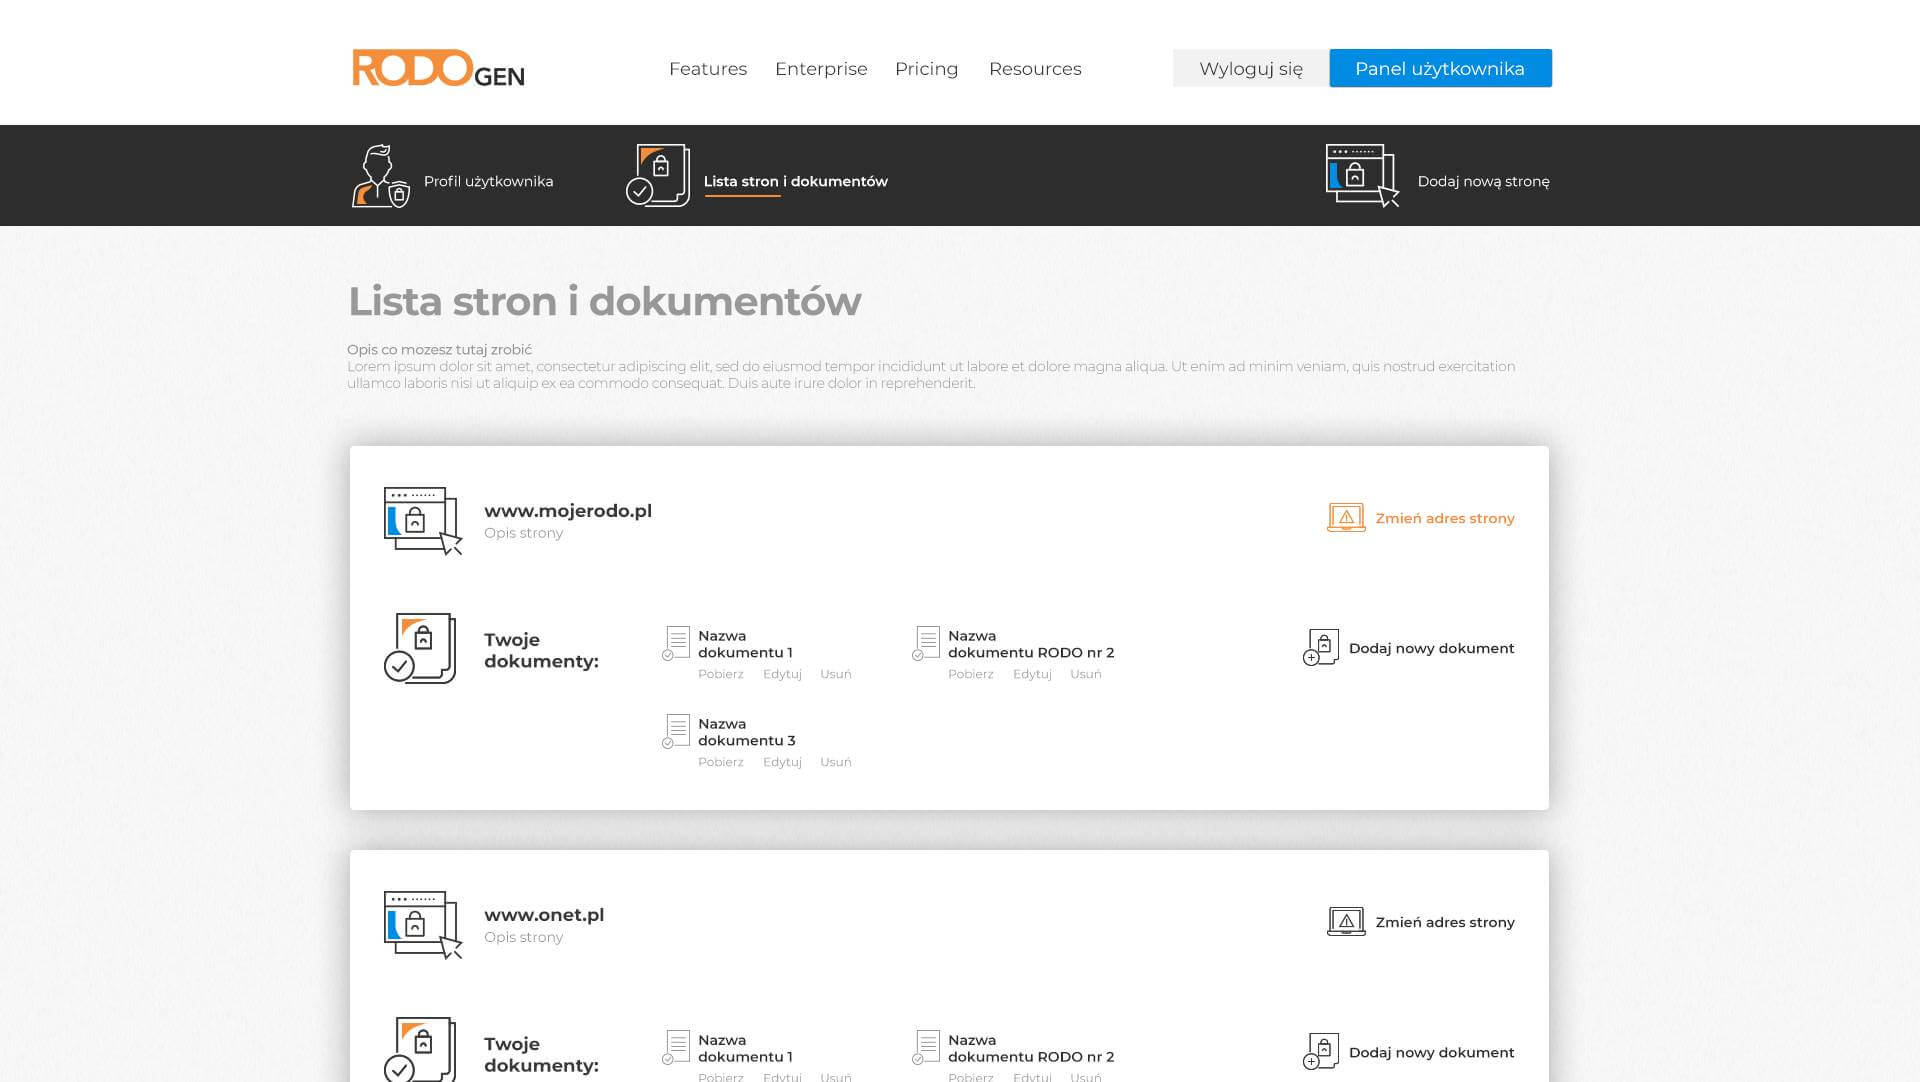This screenshot has height=1082, width=1920.
Task: Click the document icon beside Nazwa dokumentu 3
Action: 677,731
